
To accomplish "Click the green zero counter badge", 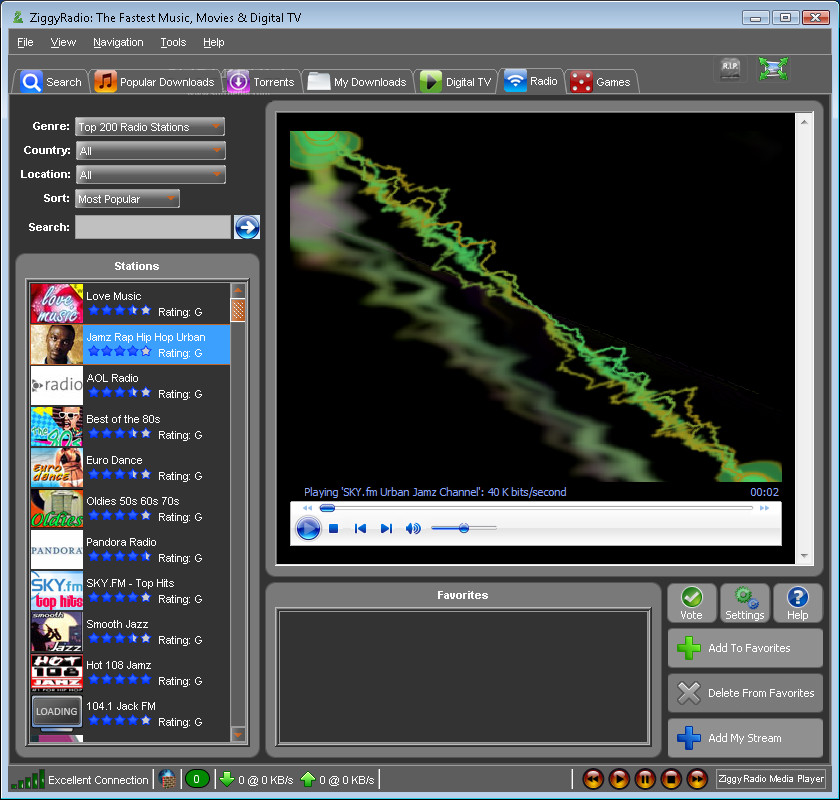I will click(x=197, y=779).
